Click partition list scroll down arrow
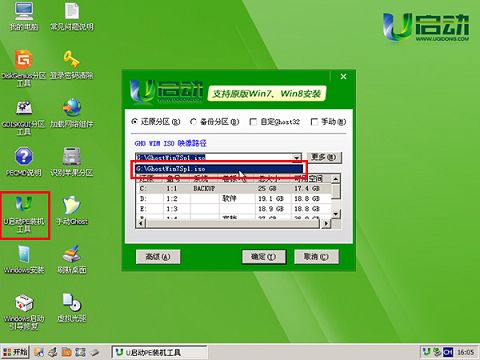The height and width of the screenshot is (360, 480). tap(336, 214)
